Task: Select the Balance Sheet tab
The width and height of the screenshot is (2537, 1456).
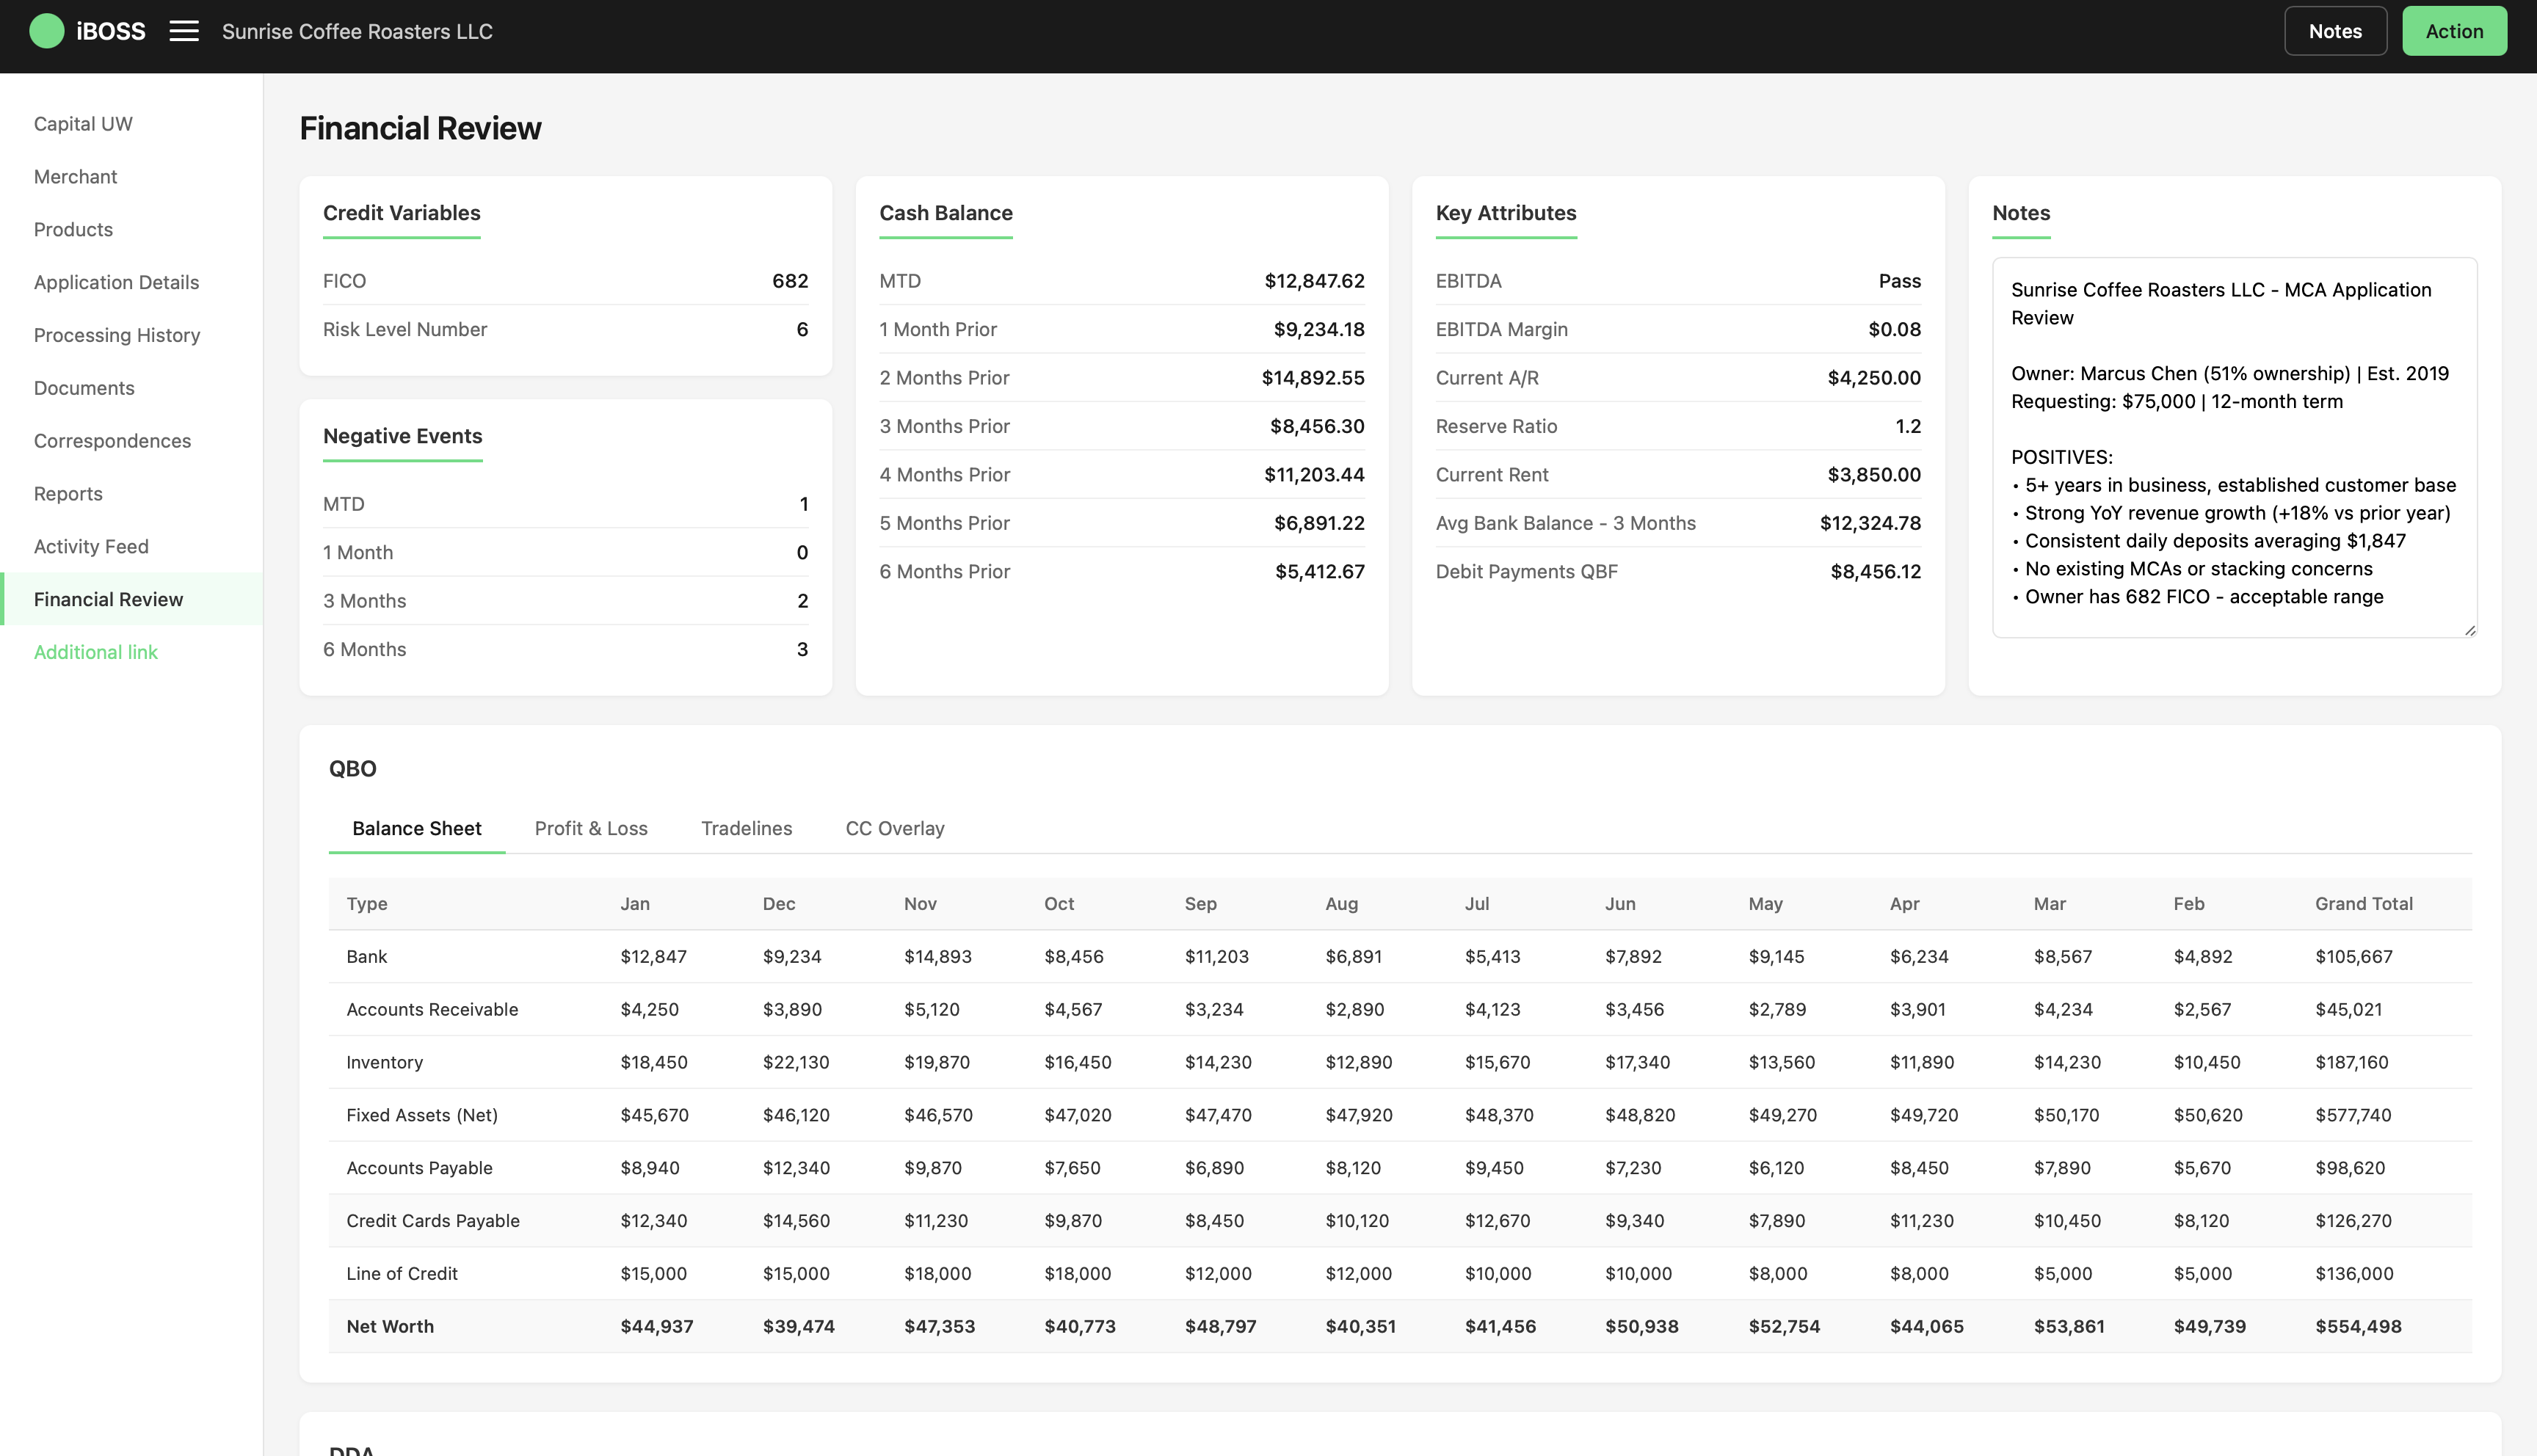Action: point(416,828)
